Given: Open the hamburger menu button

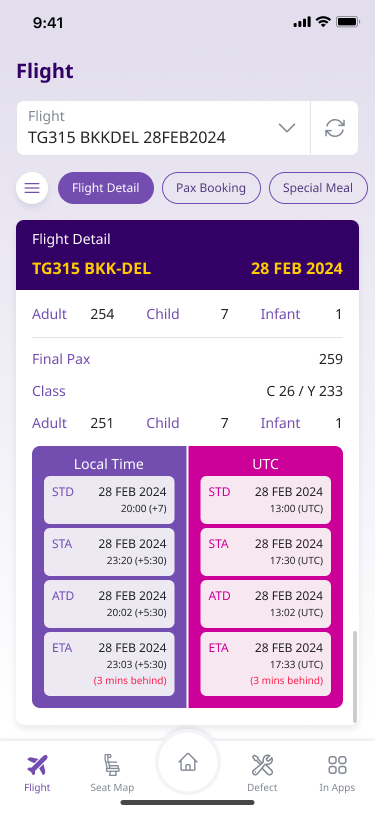Looking at the screenshot, I should (32, 188).
